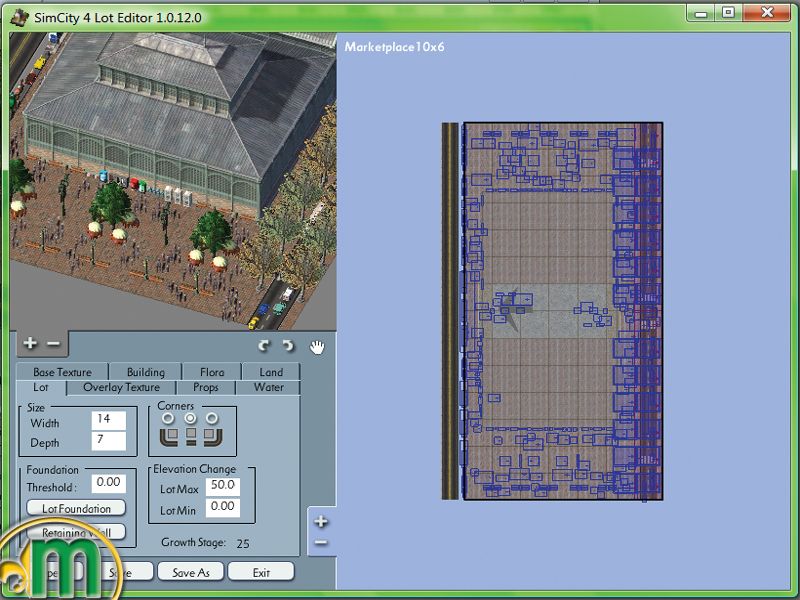Select the Lot tab
The width and height of the screenshot is (800, 600).
coord(41,388)
